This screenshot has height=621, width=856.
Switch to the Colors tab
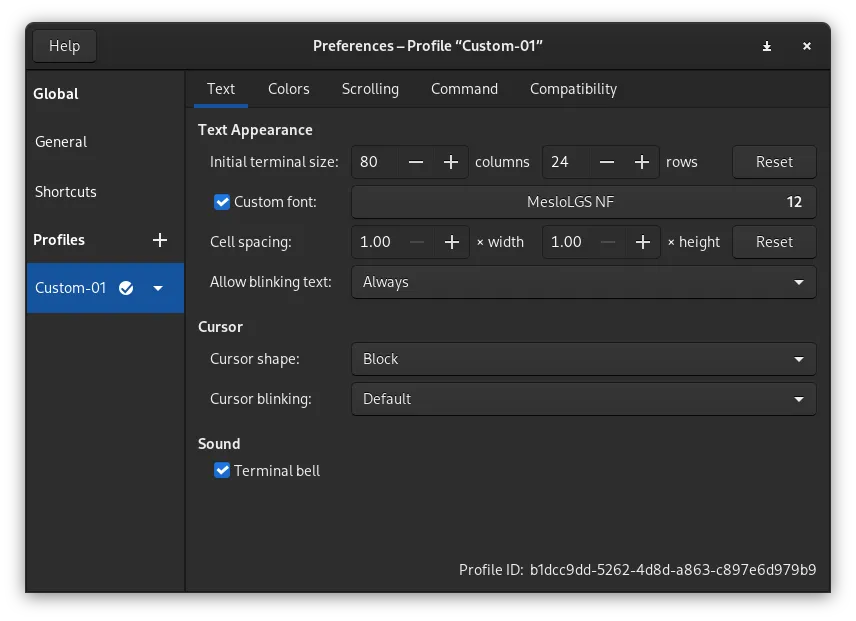(x=288, y=89)
